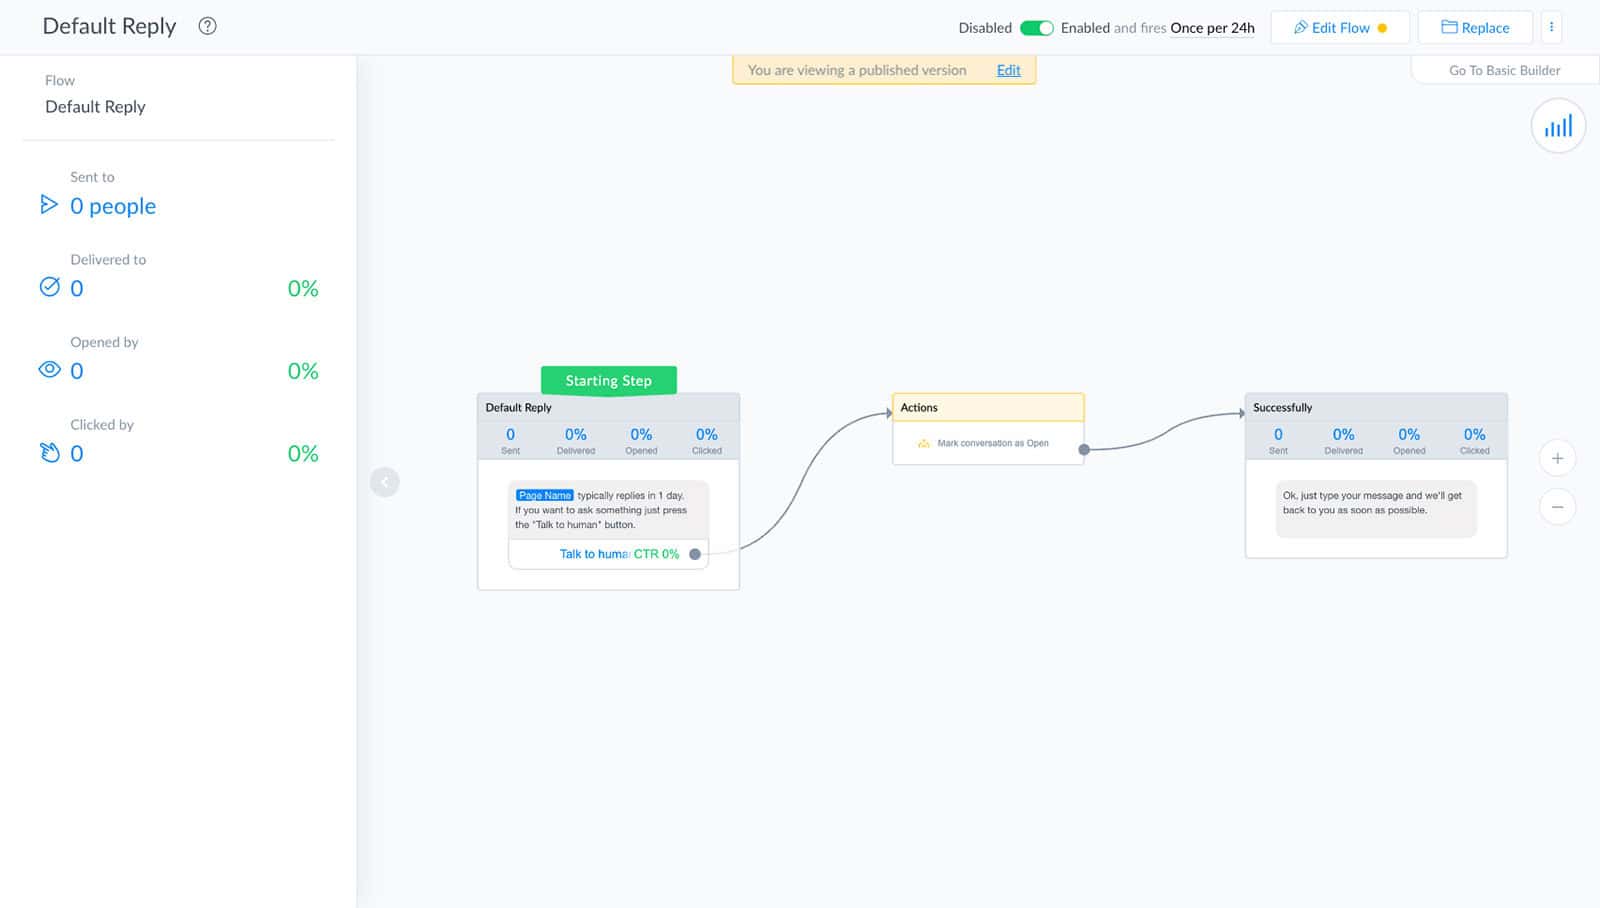The height and width of the screenshot is (908, 1600).
Task: Select the Actions node header
Action: [x=988, y=407]
